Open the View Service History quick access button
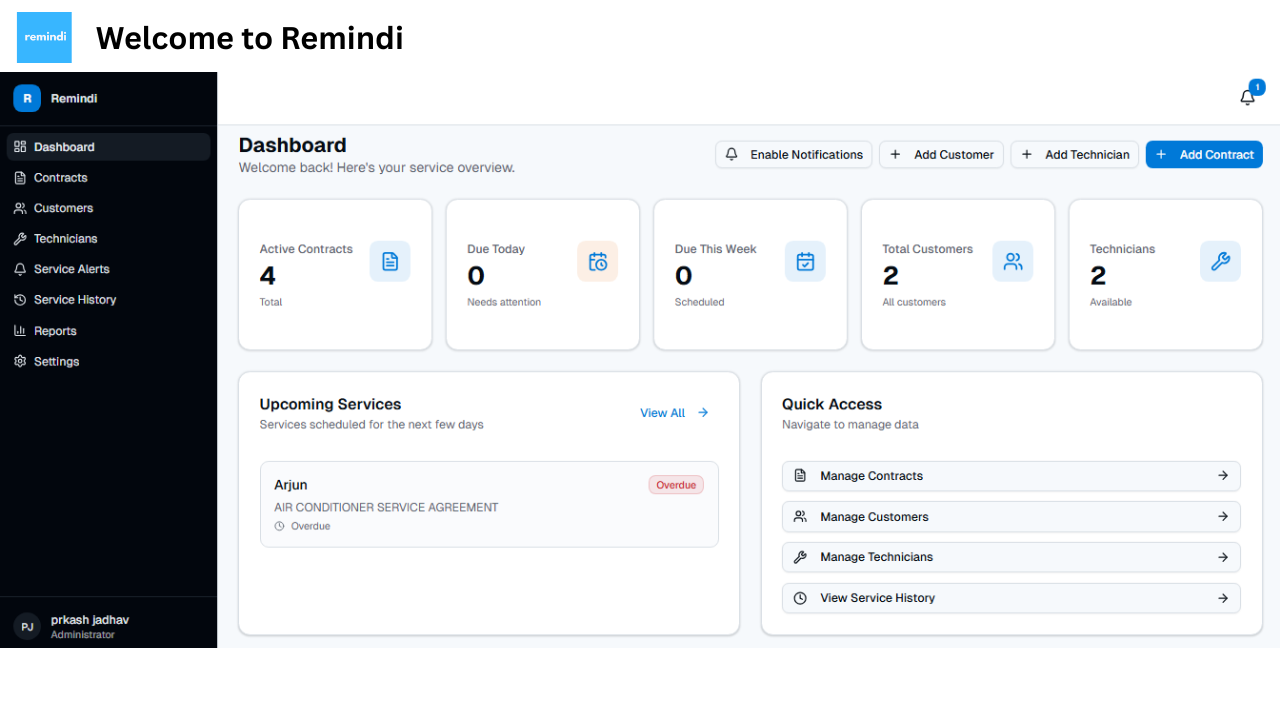This screenshot has height=720, width=1280. [x=1011, y=598]
